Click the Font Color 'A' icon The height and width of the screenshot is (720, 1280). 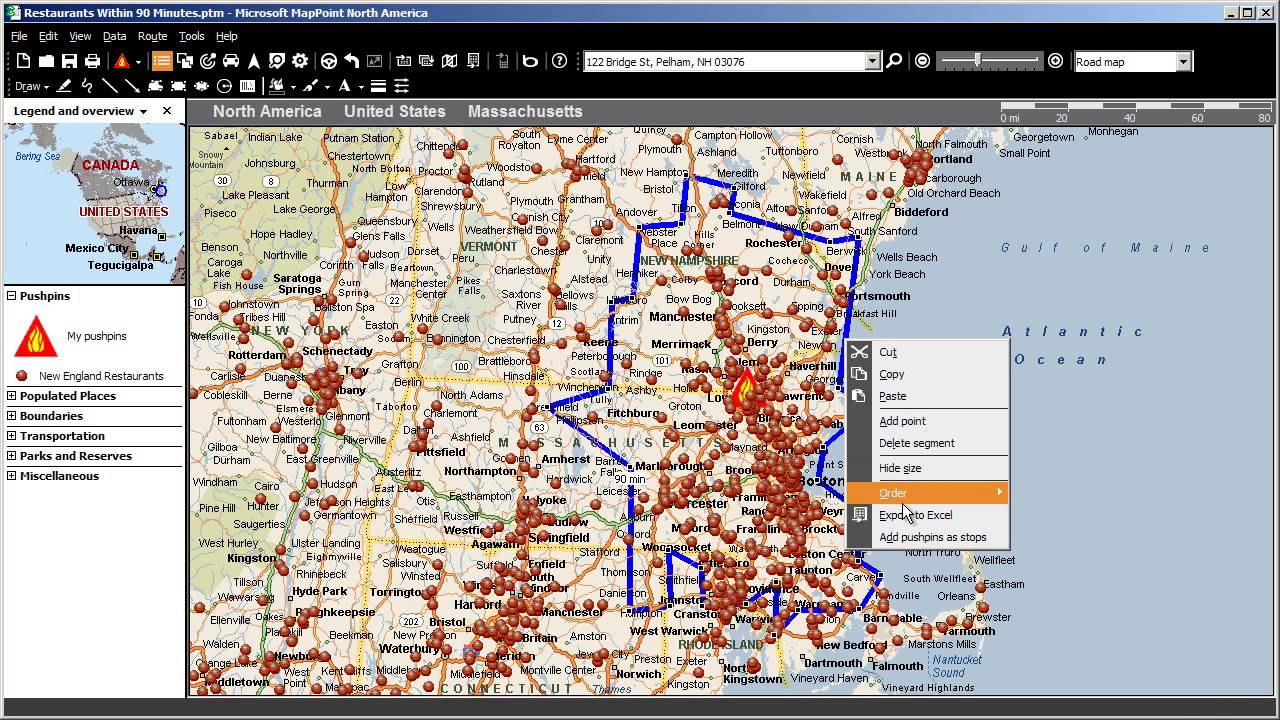tap(344, 86)
